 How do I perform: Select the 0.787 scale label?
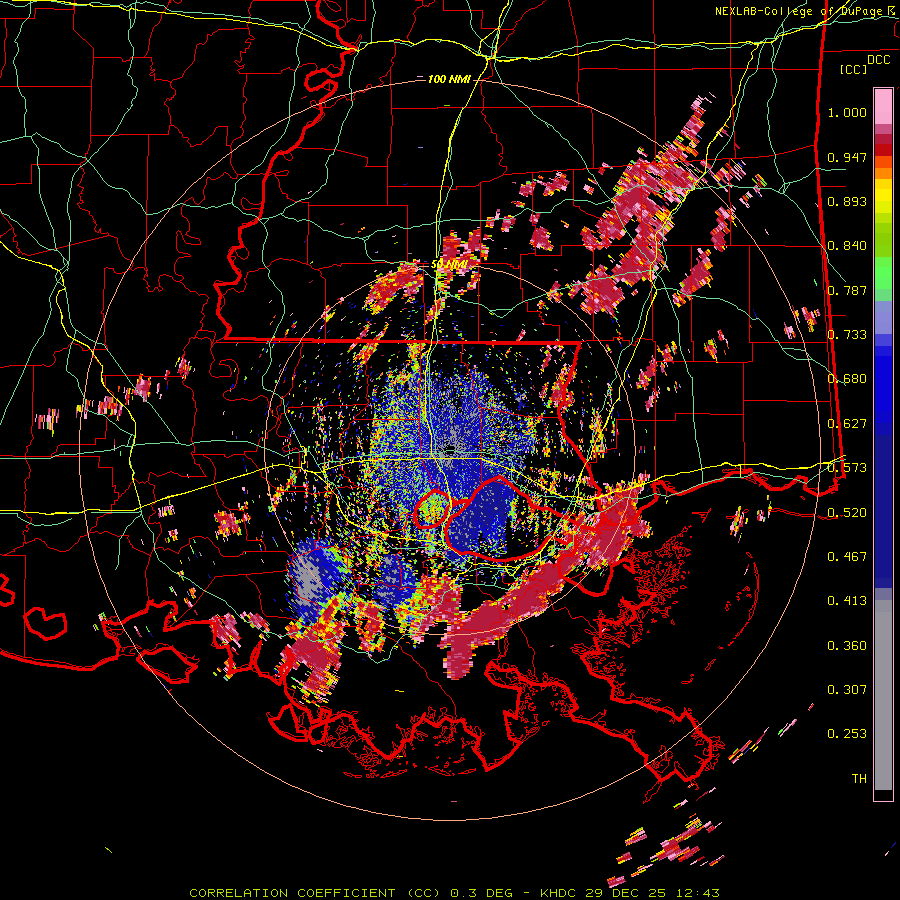(x=847, y=290)
